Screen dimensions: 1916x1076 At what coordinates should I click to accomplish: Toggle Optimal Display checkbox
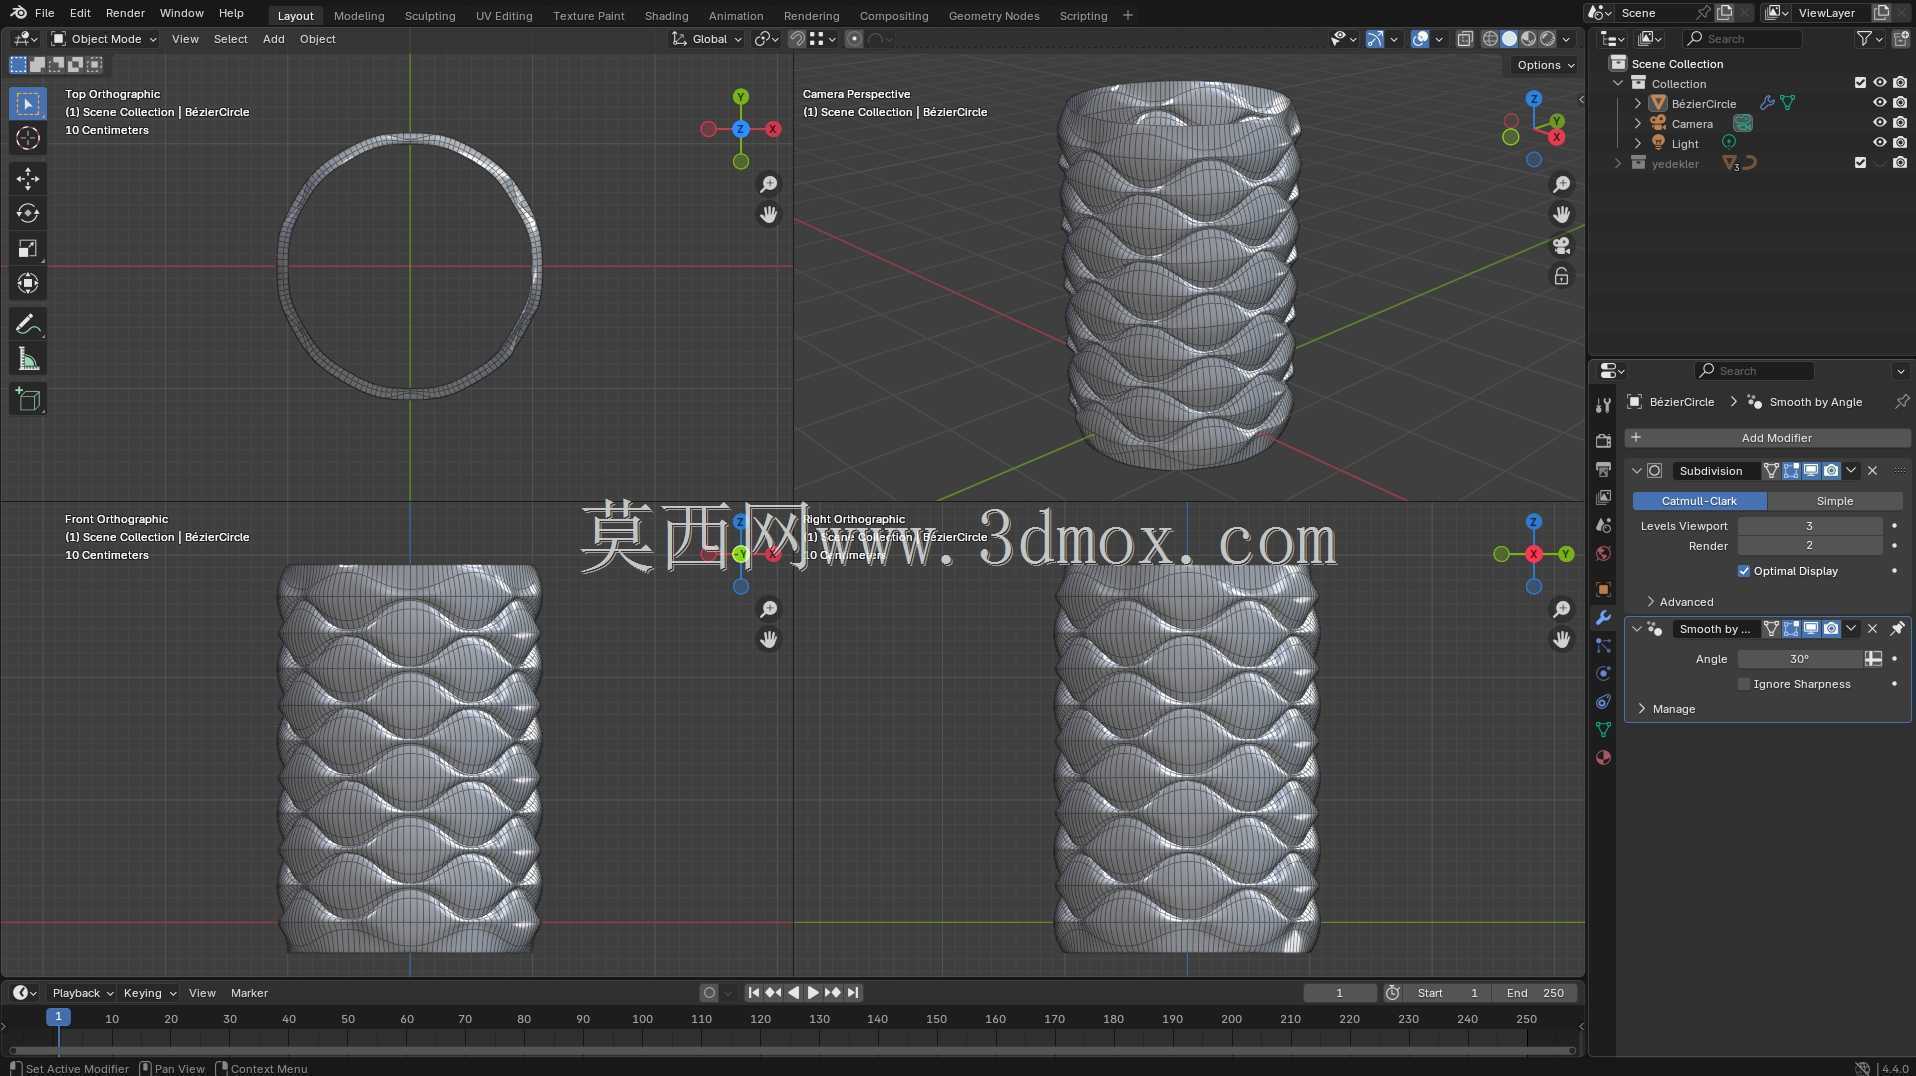(x=1744, y=571)
